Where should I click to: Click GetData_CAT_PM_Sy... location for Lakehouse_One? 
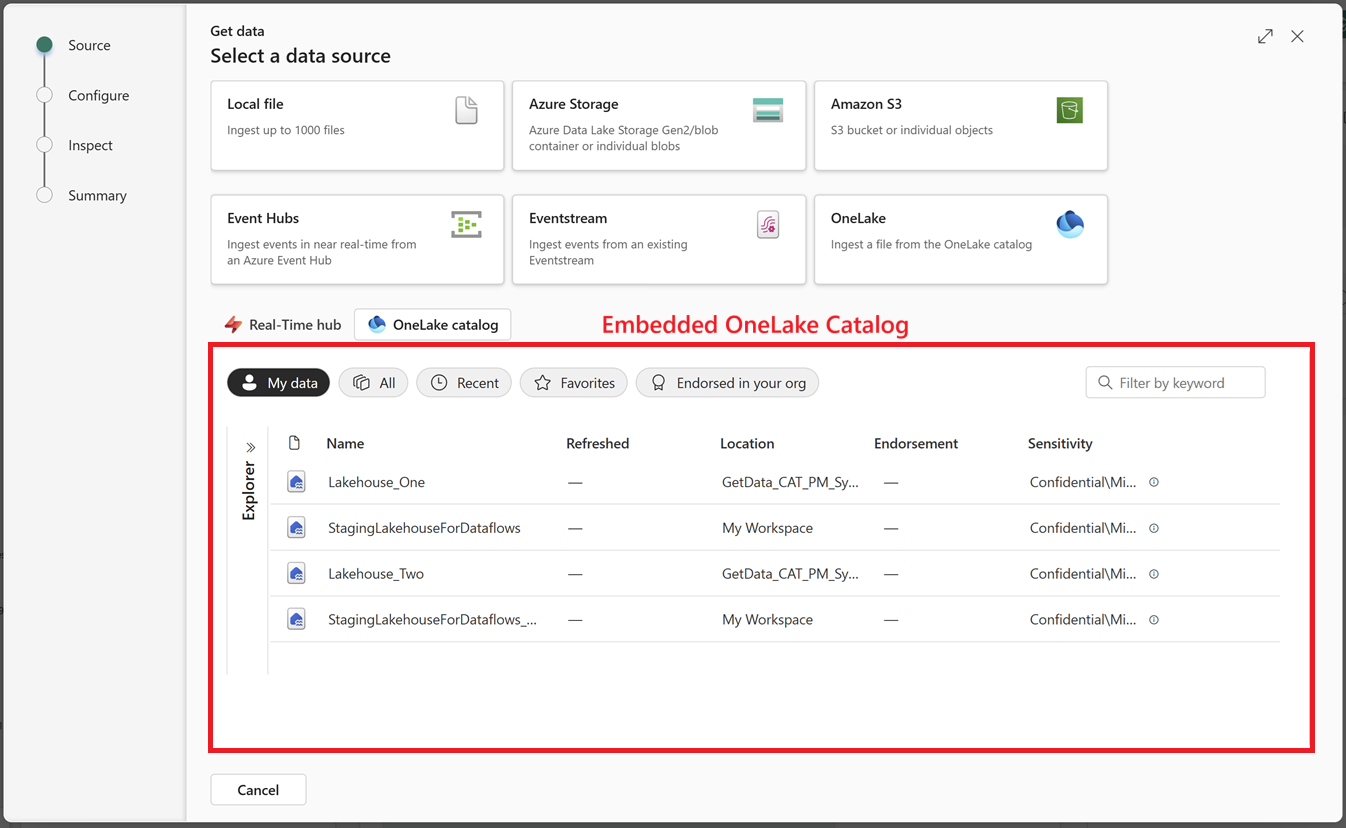coord(790,482)
